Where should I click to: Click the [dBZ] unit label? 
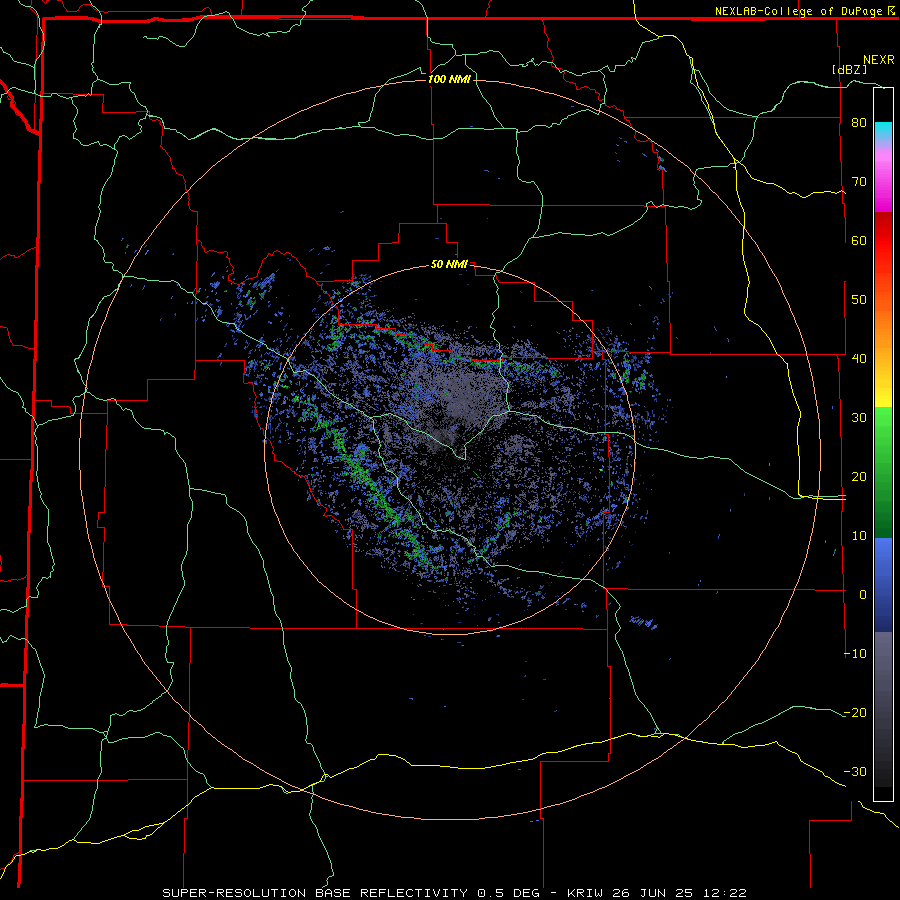point(849,69)
